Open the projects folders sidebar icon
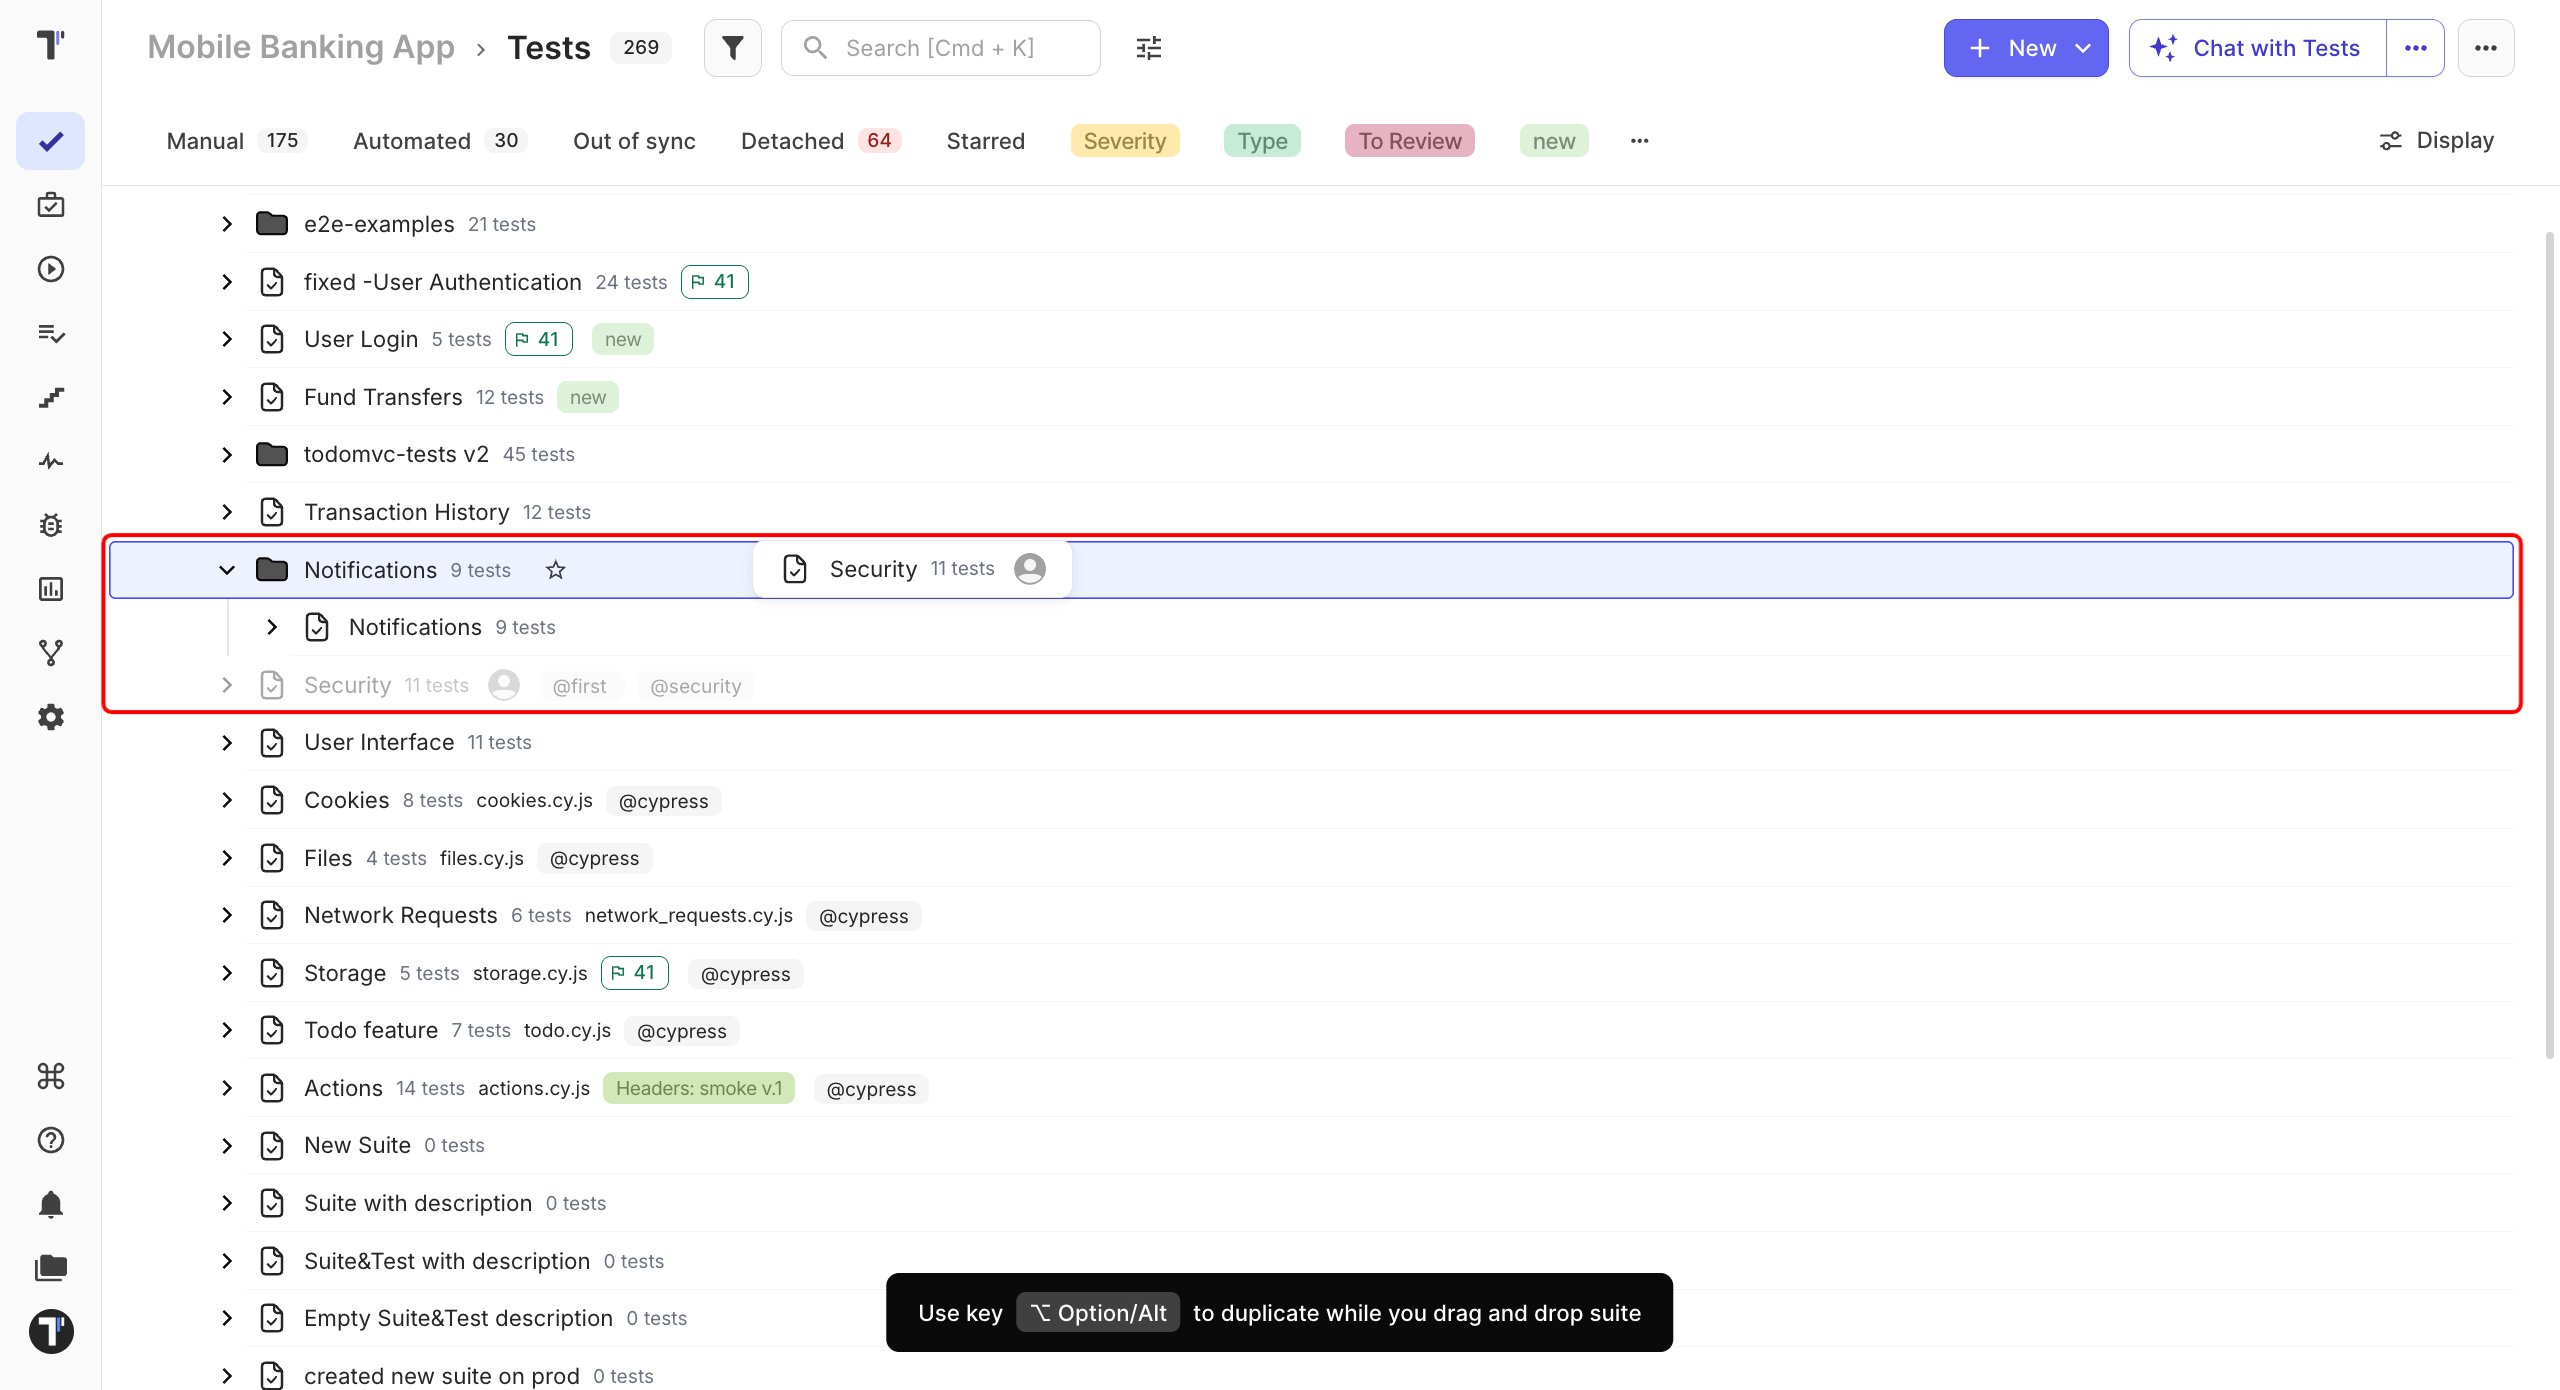 point(51,1268)
